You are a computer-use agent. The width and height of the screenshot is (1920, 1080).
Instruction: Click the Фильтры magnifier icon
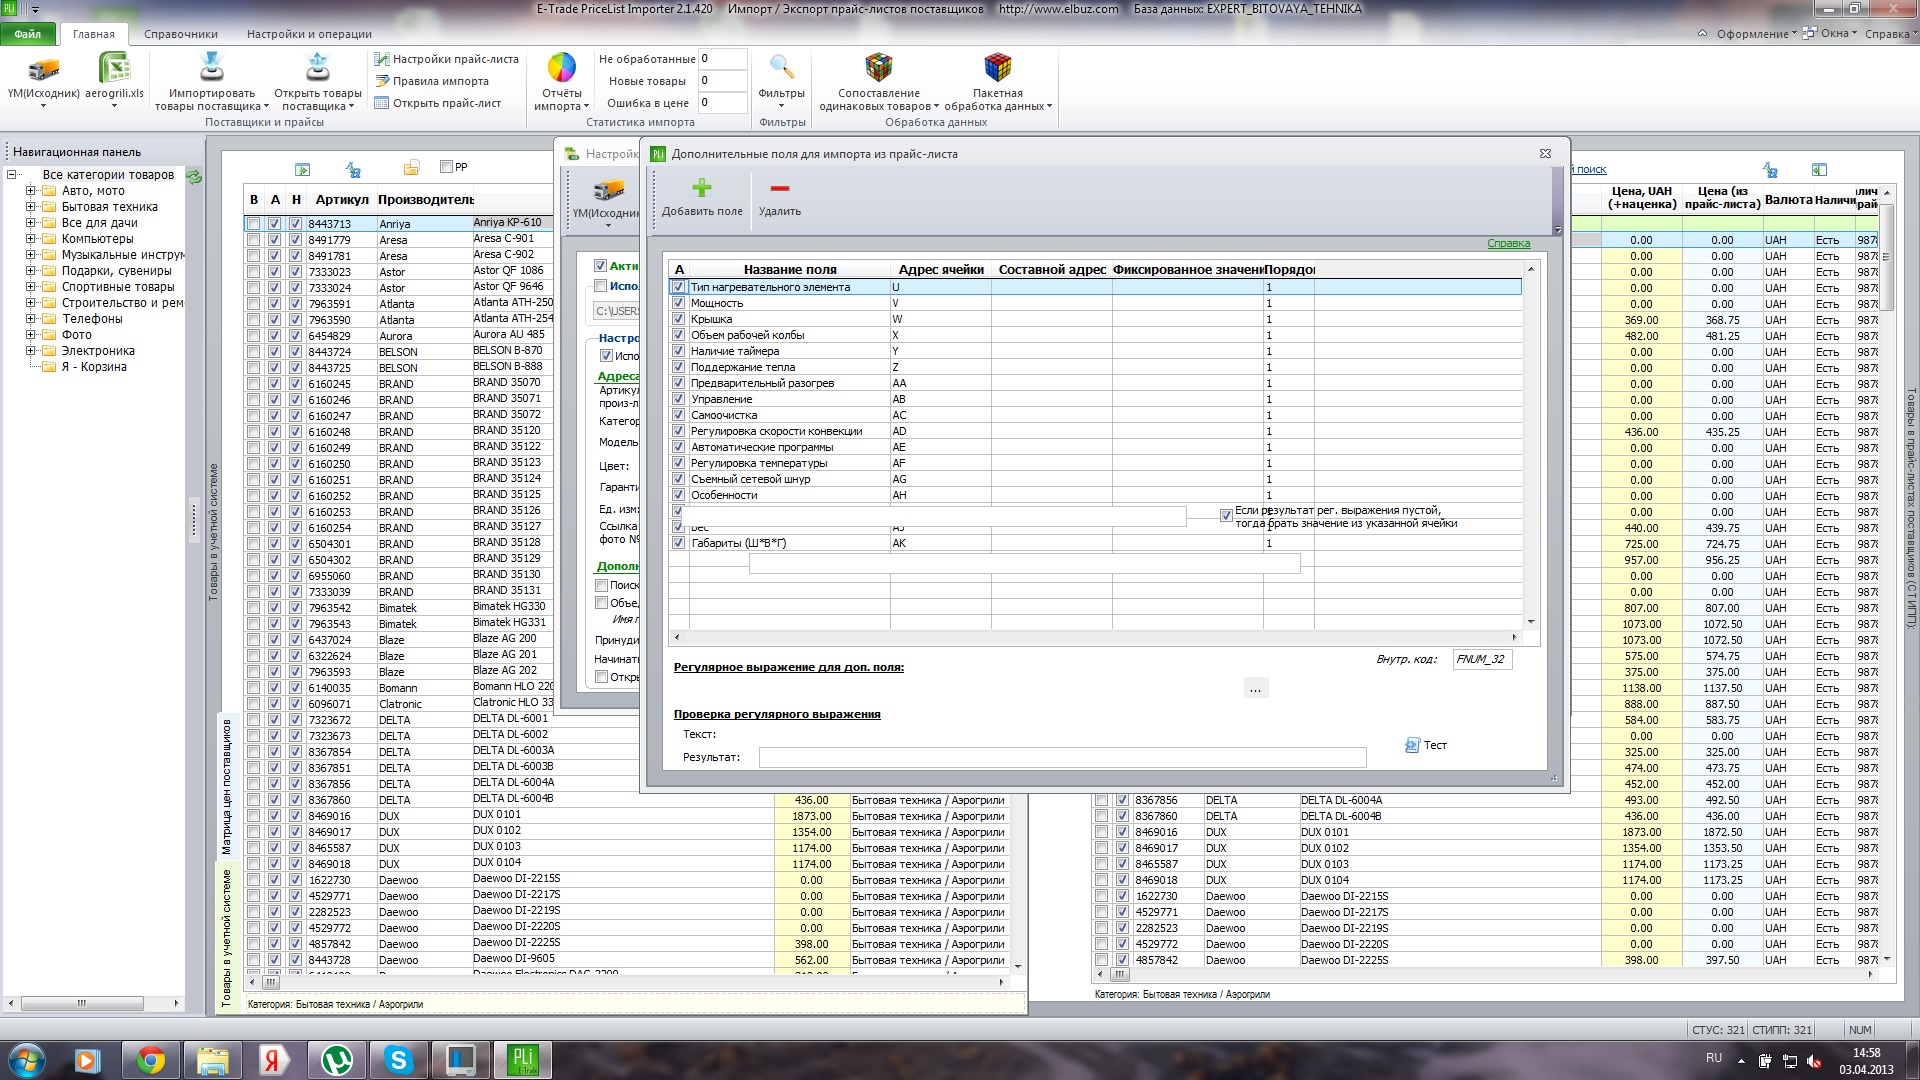pyautogui.click(x=782, y=68)
